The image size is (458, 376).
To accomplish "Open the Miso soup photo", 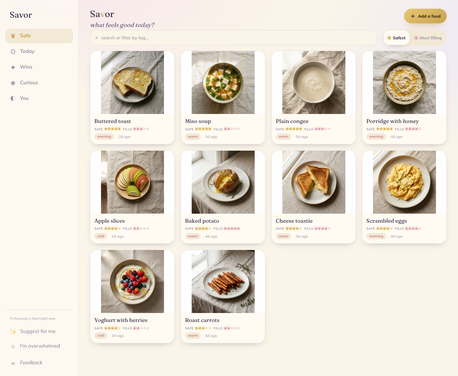I will [223, 82].
